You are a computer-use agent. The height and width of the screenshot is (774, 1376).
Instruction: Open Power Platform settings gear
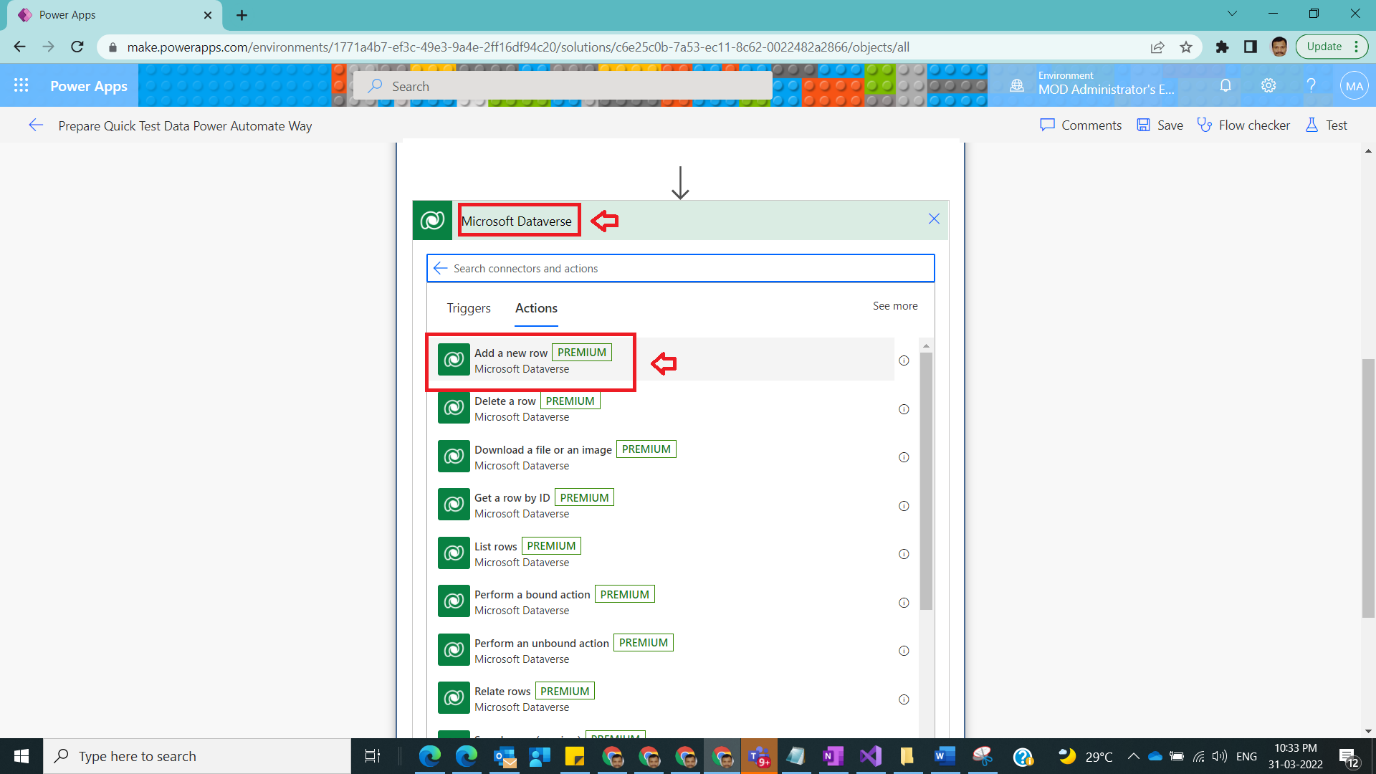point(1268,86)
